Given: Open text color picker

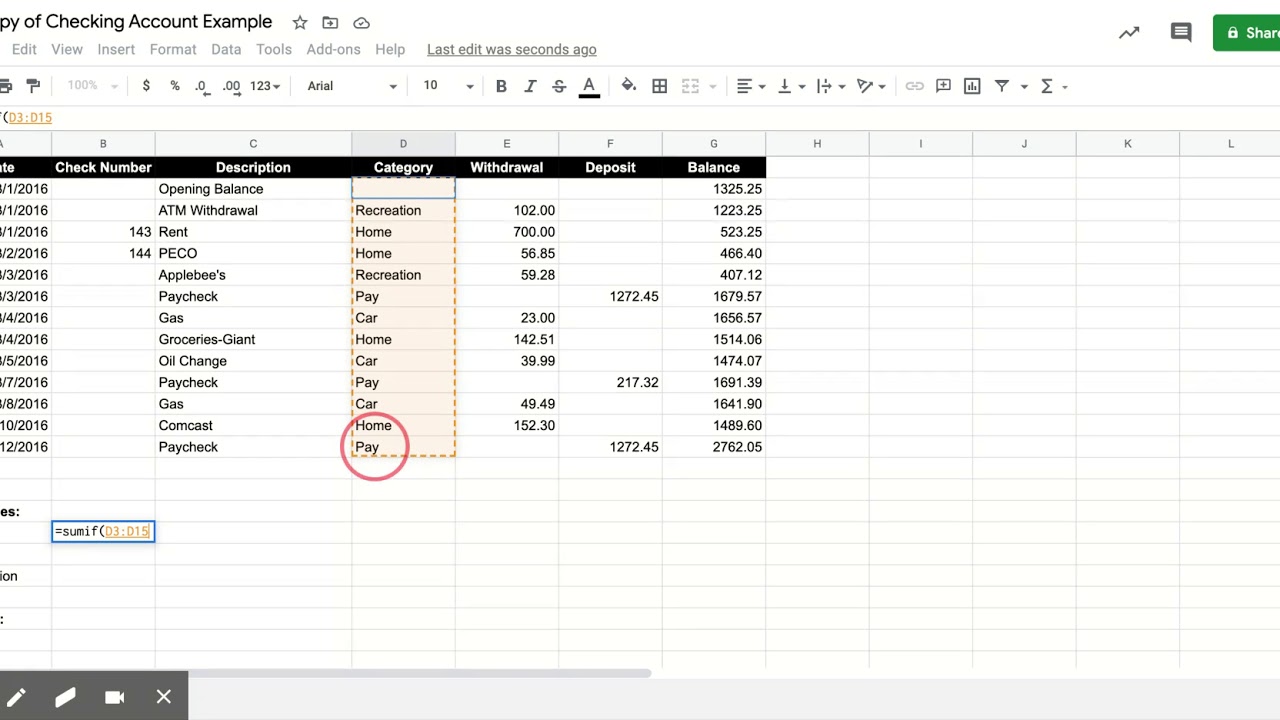Looking at the screenshot, I should [x=589, y=86].
